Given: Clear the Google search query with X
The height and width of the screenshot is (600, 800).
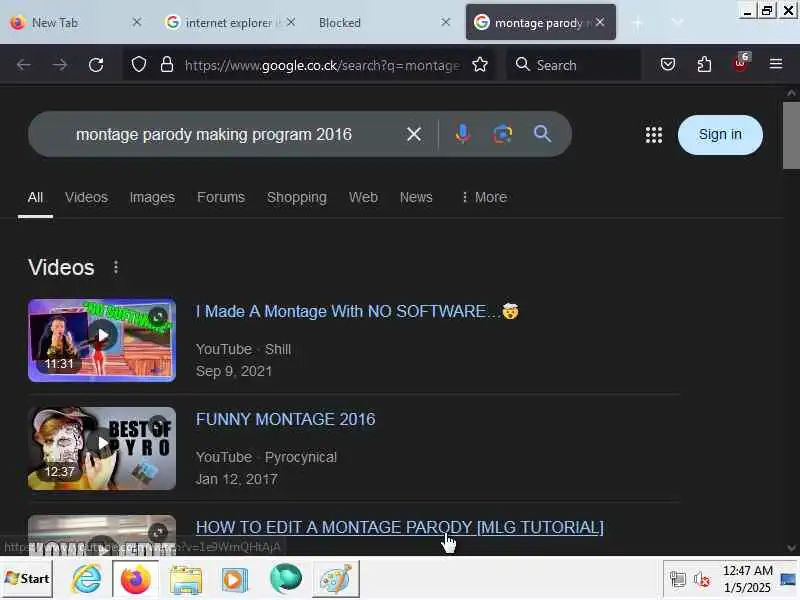Looking at the screenshot, I should [x=414, y=134].
